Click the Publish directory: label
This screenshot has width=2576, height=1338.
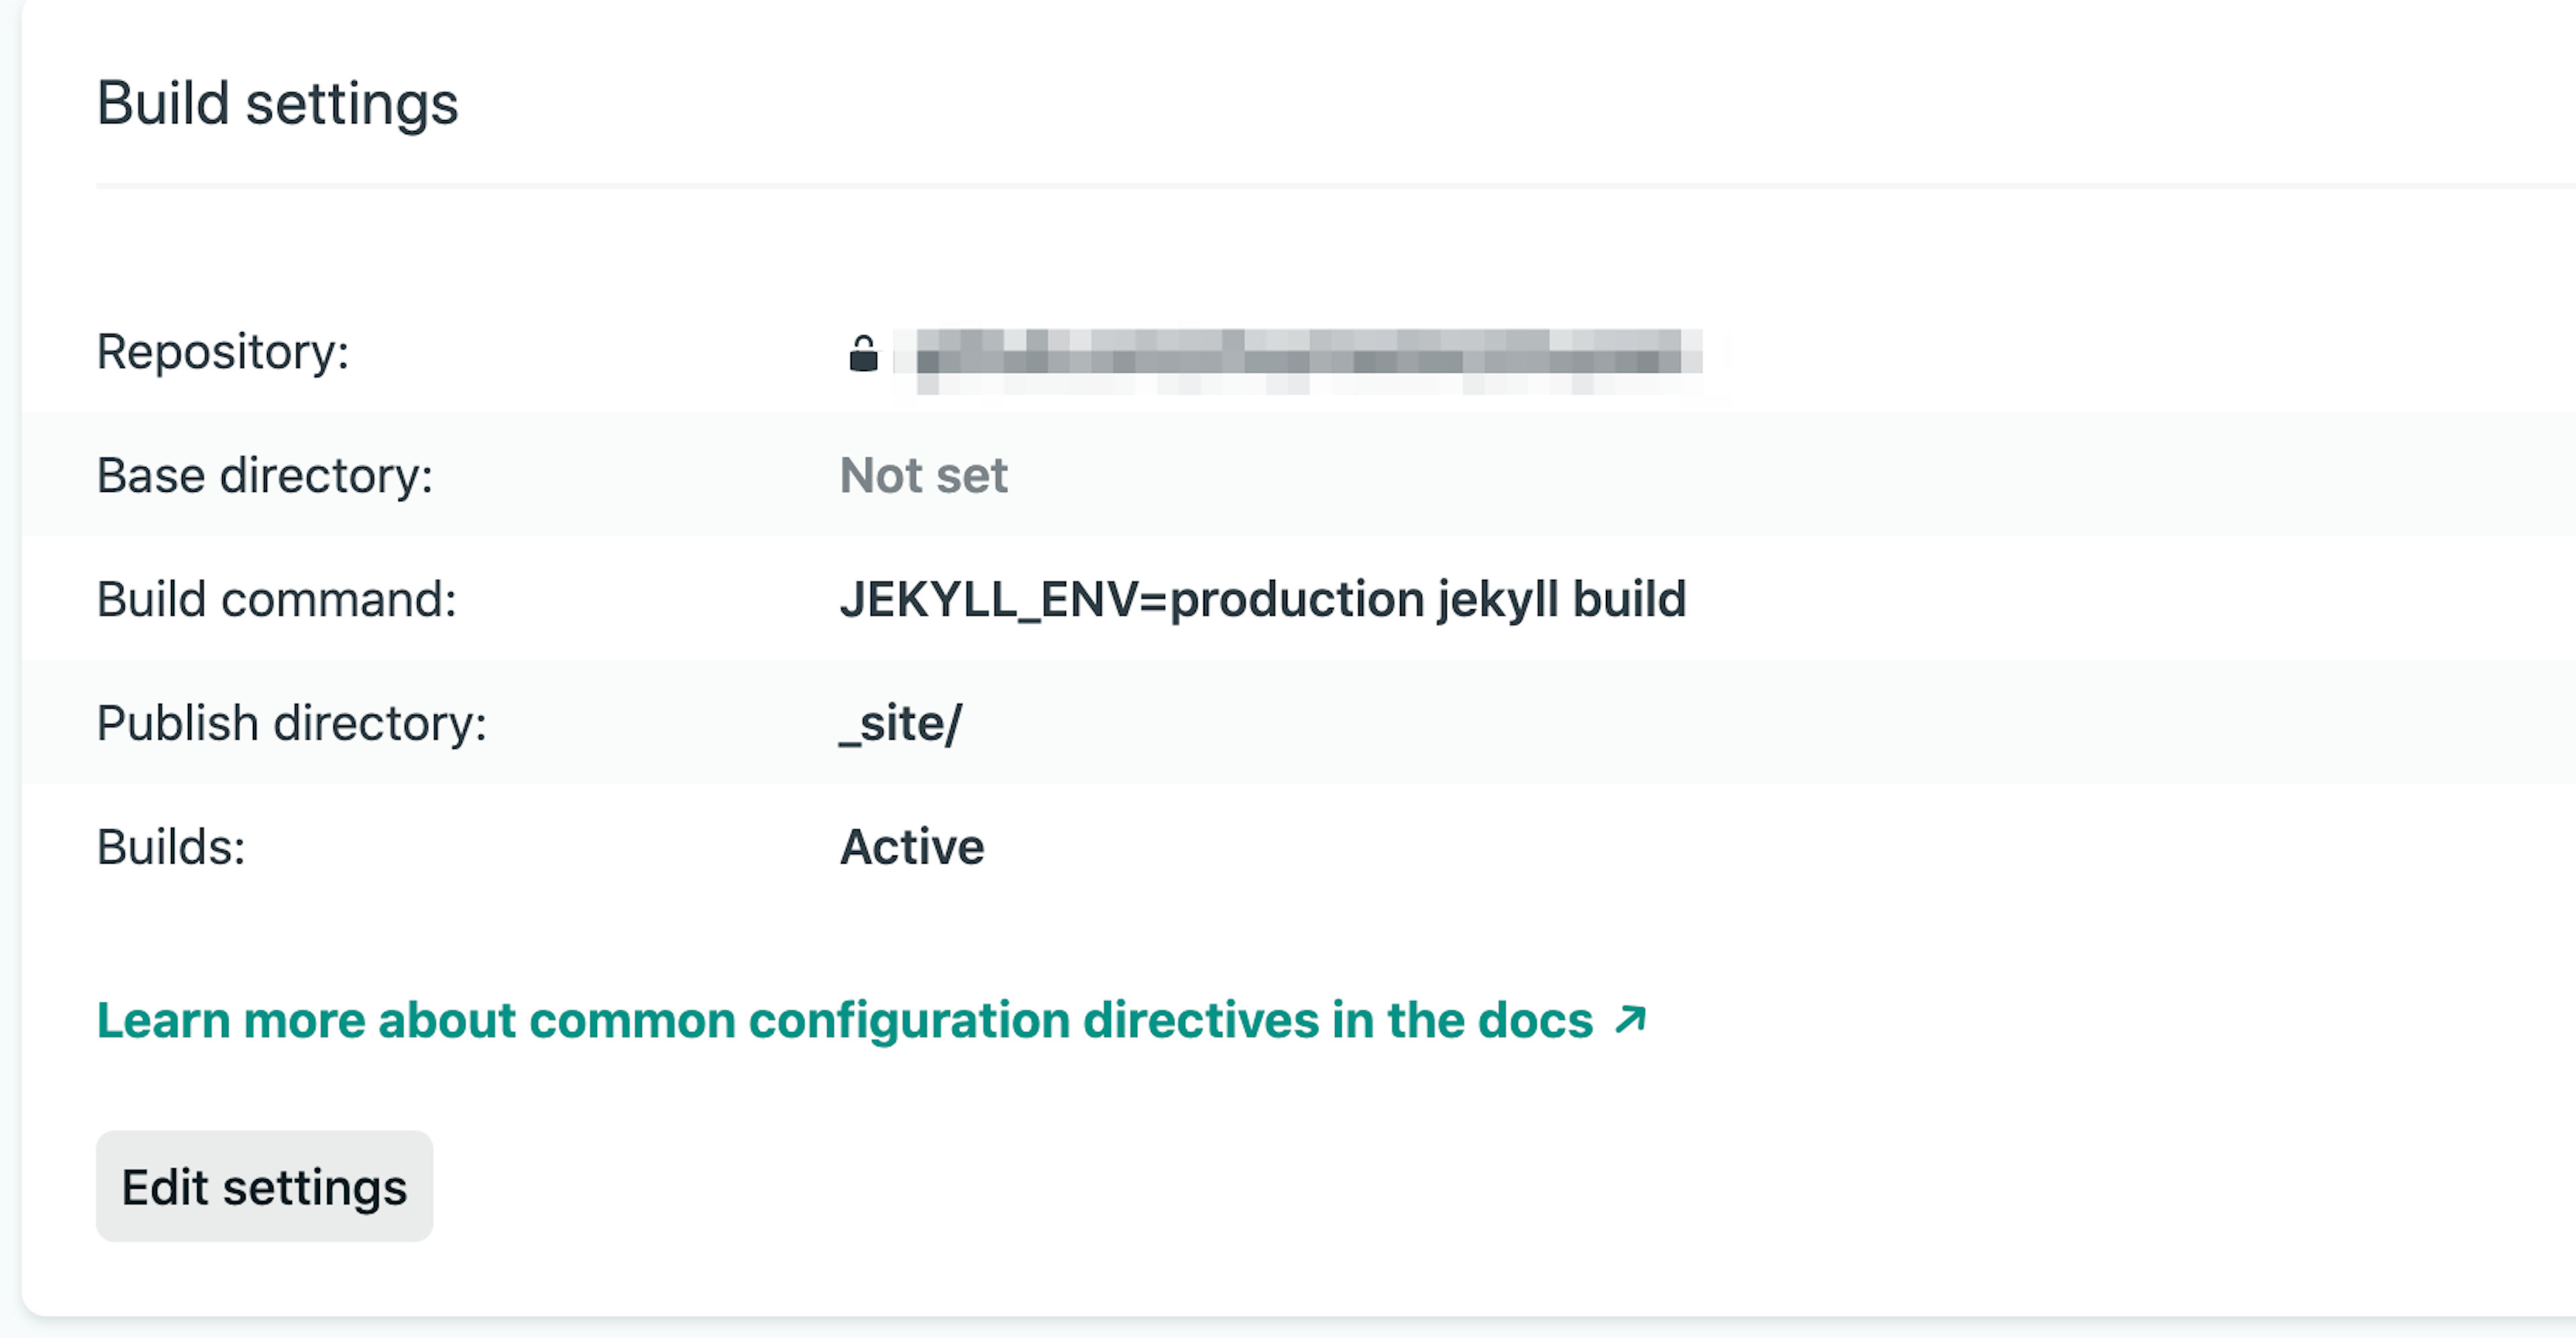click(291, 724)
